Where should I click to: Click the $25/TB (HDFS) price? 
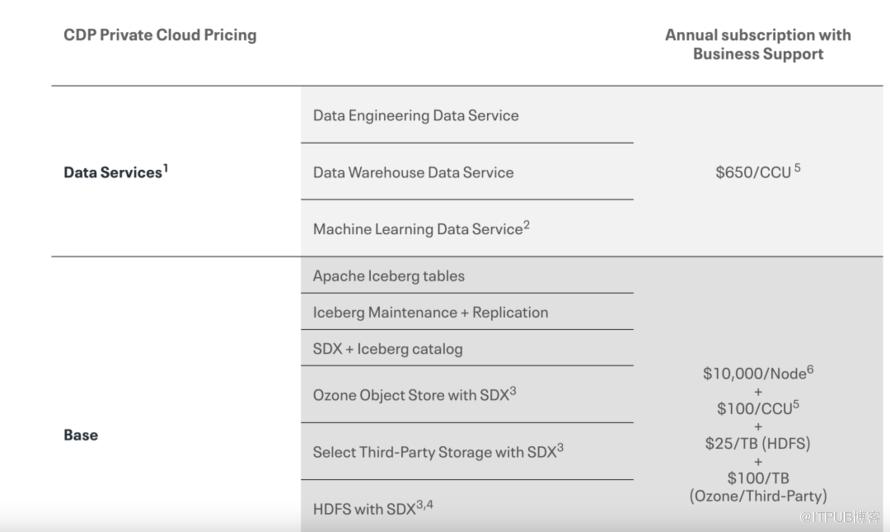[x=758, y=443]
